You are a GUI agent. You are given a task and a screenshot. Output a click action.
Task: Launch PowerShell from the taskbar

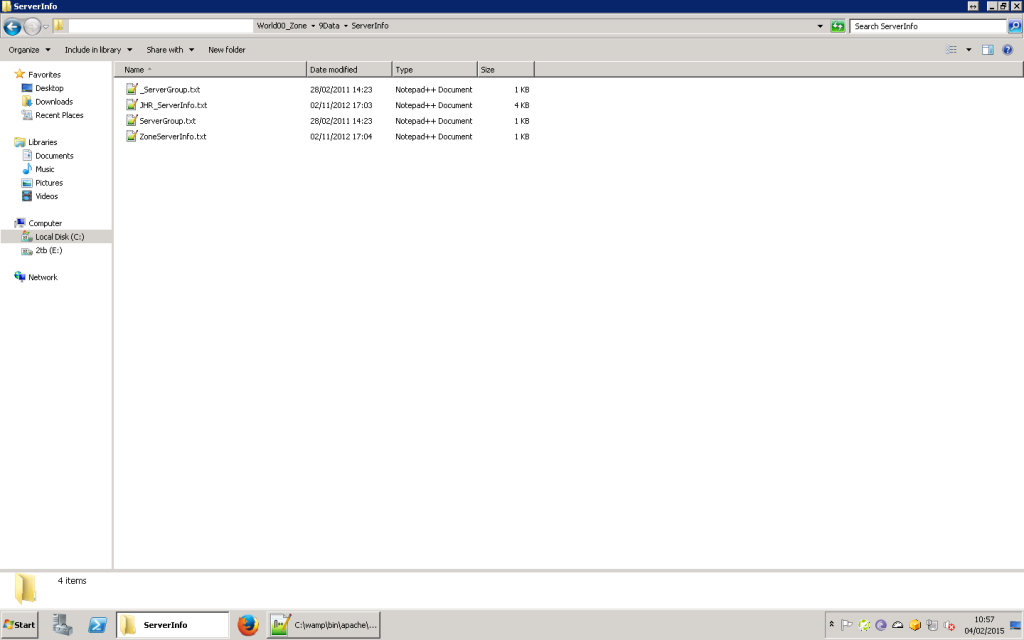(x=98, y=625)
